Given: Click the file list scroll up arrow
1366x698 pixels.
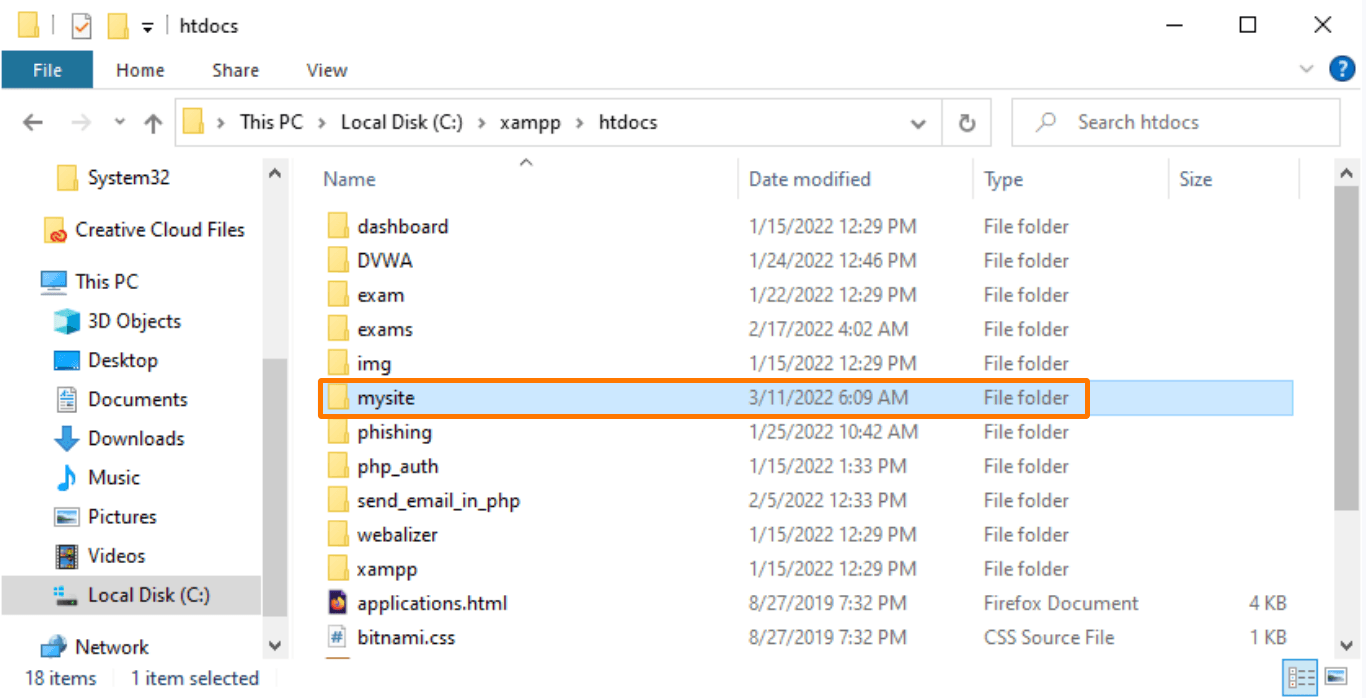Looking at the screenshot, I should (1347, 174).
